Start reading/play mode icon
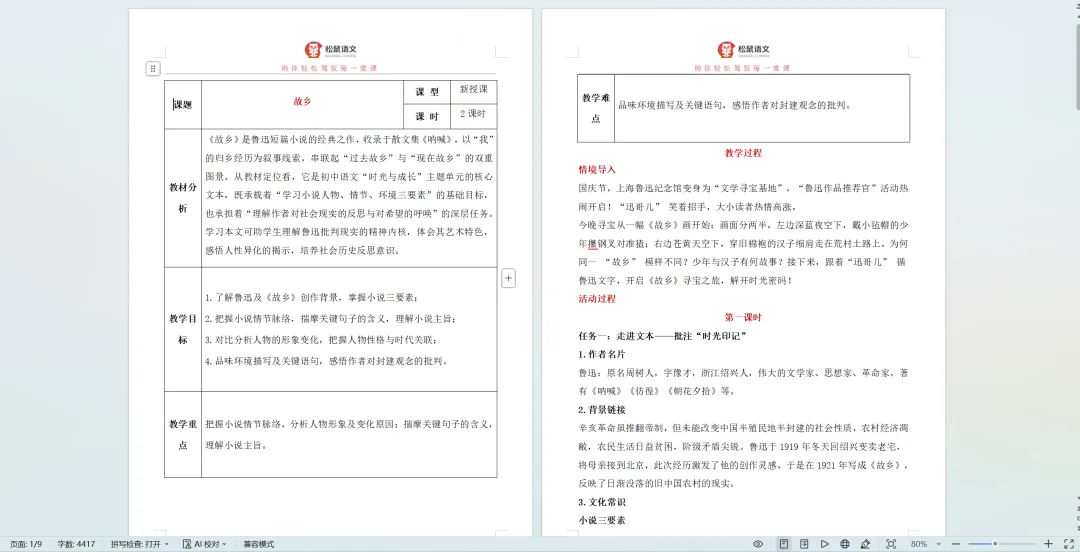Viewport: 1080px width, 552px height. point(824,544)
